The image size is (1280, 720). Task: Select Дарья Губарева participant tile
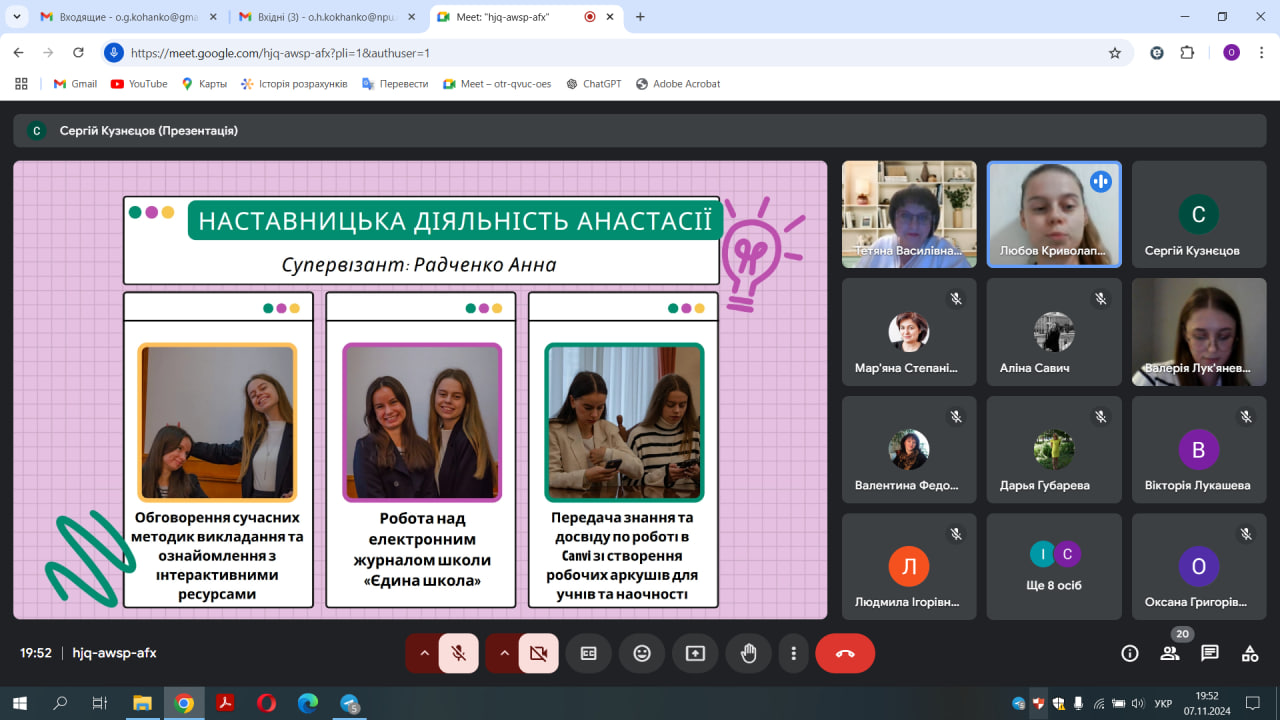click(x=1054, y=450)
